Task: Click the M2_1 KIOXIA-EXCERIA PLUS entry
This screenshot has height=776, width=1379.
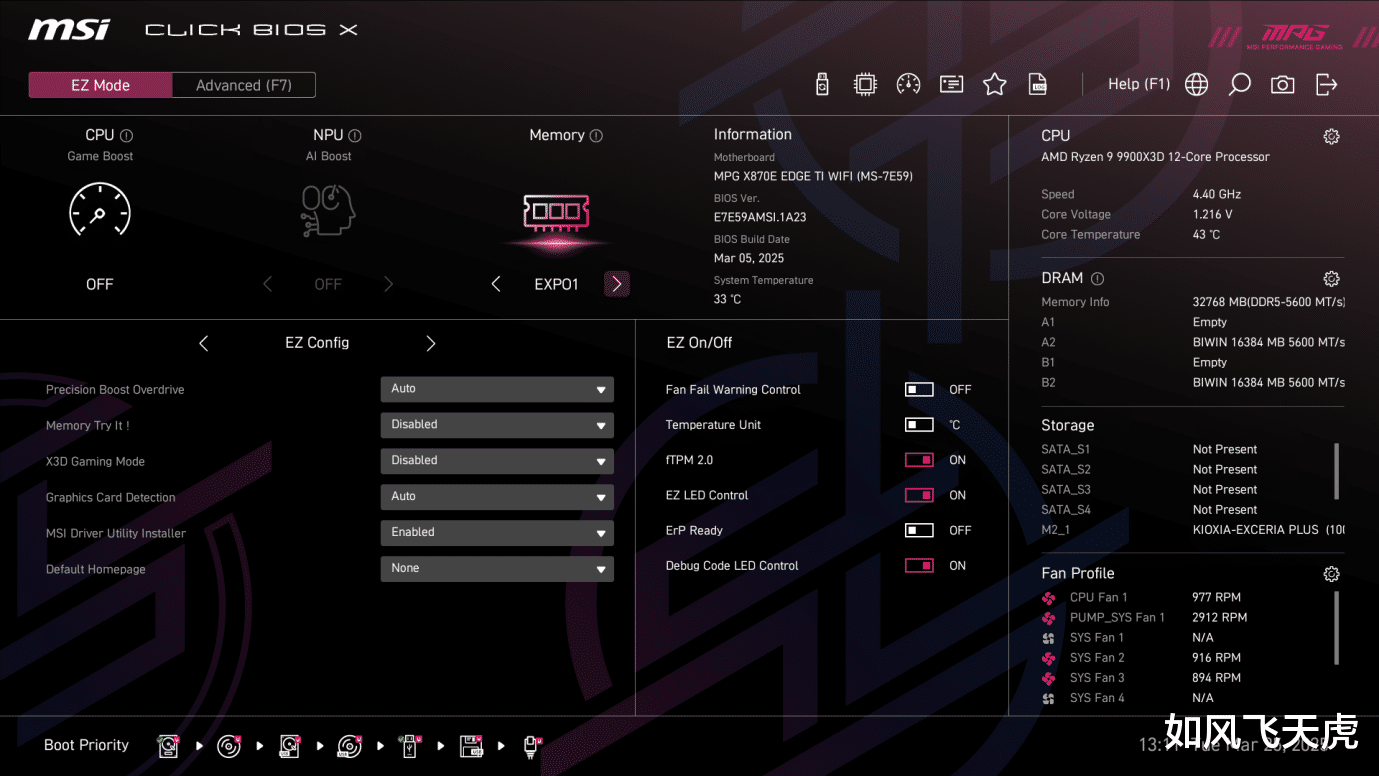Action: tap(1193, 530)
